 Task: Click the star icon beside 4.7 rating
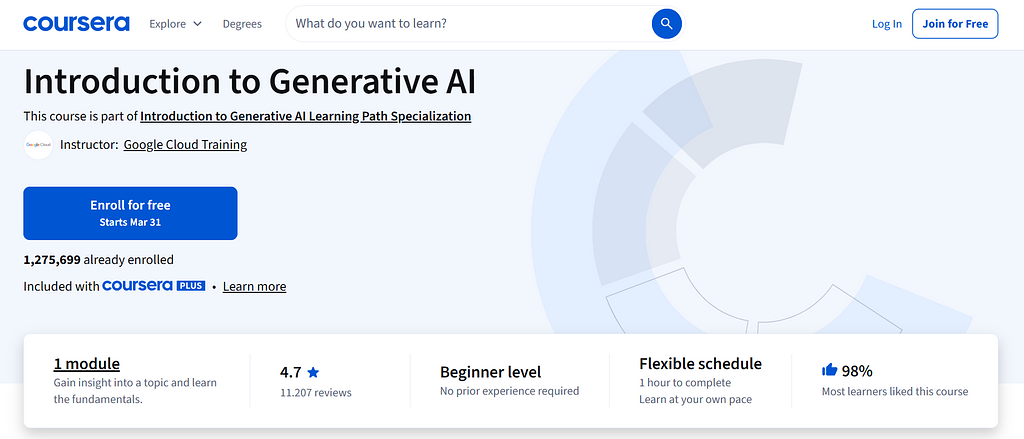click(314, 372)
